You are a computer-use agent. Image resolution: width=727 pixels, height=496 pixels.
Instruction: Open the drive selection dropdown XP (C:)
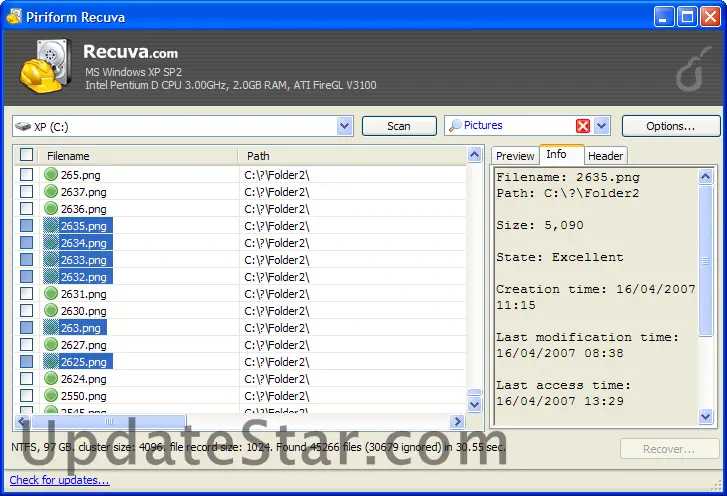click(344, 126)
